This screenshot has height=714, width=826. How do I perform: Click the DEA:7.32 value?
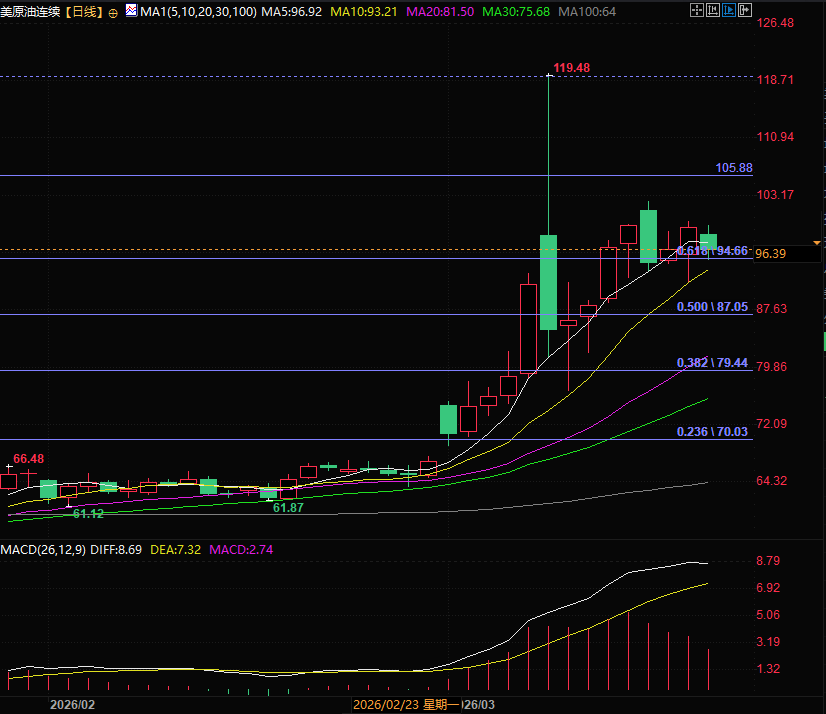point(175,550)
